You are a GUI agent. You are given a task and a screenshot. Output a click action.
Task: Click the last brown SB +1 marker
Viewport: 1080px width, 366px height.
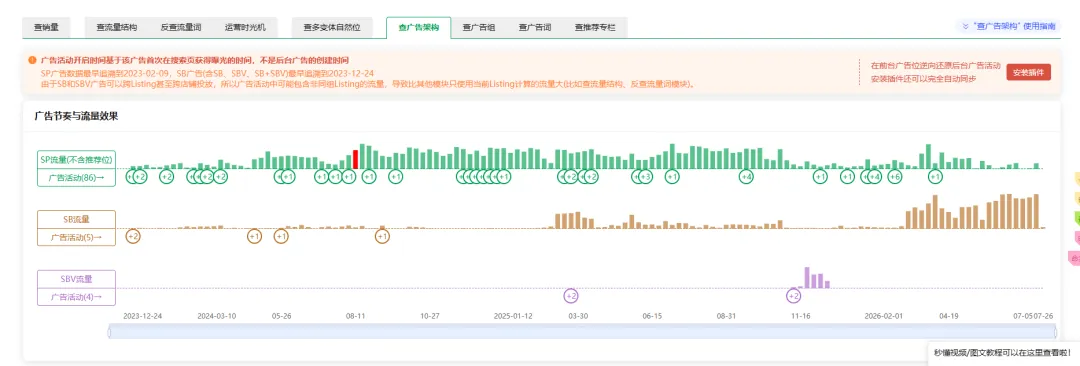click(382, 236)
